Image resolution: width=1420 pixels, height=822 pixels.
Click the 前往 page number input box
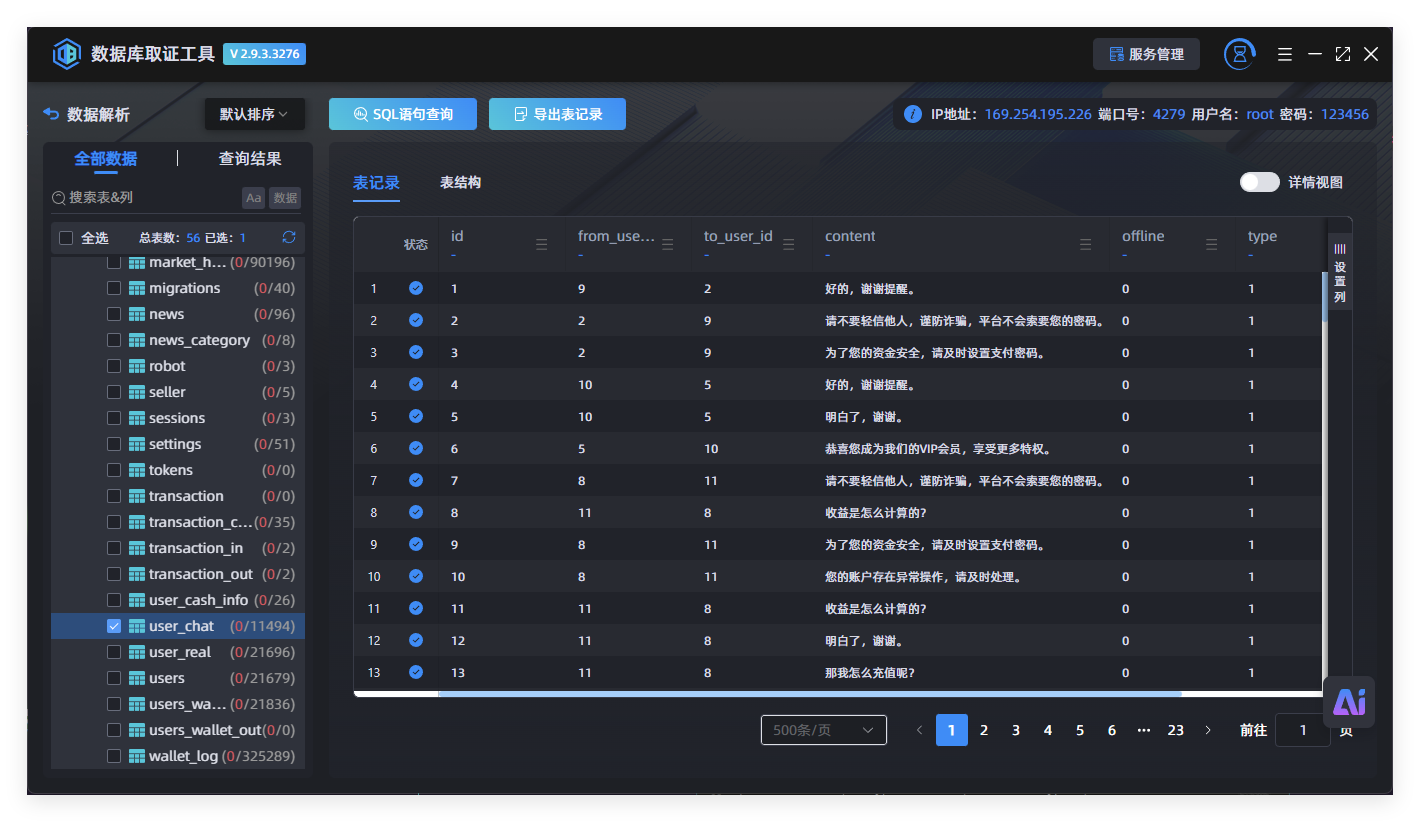pos(1303,730)
